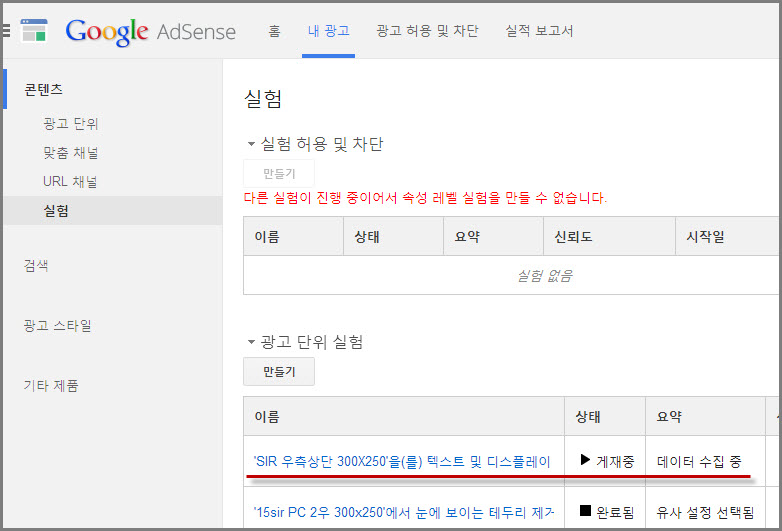Select 콘텐츠 in the sidebar
782x531 pixels.
click(x=44, y=90)
